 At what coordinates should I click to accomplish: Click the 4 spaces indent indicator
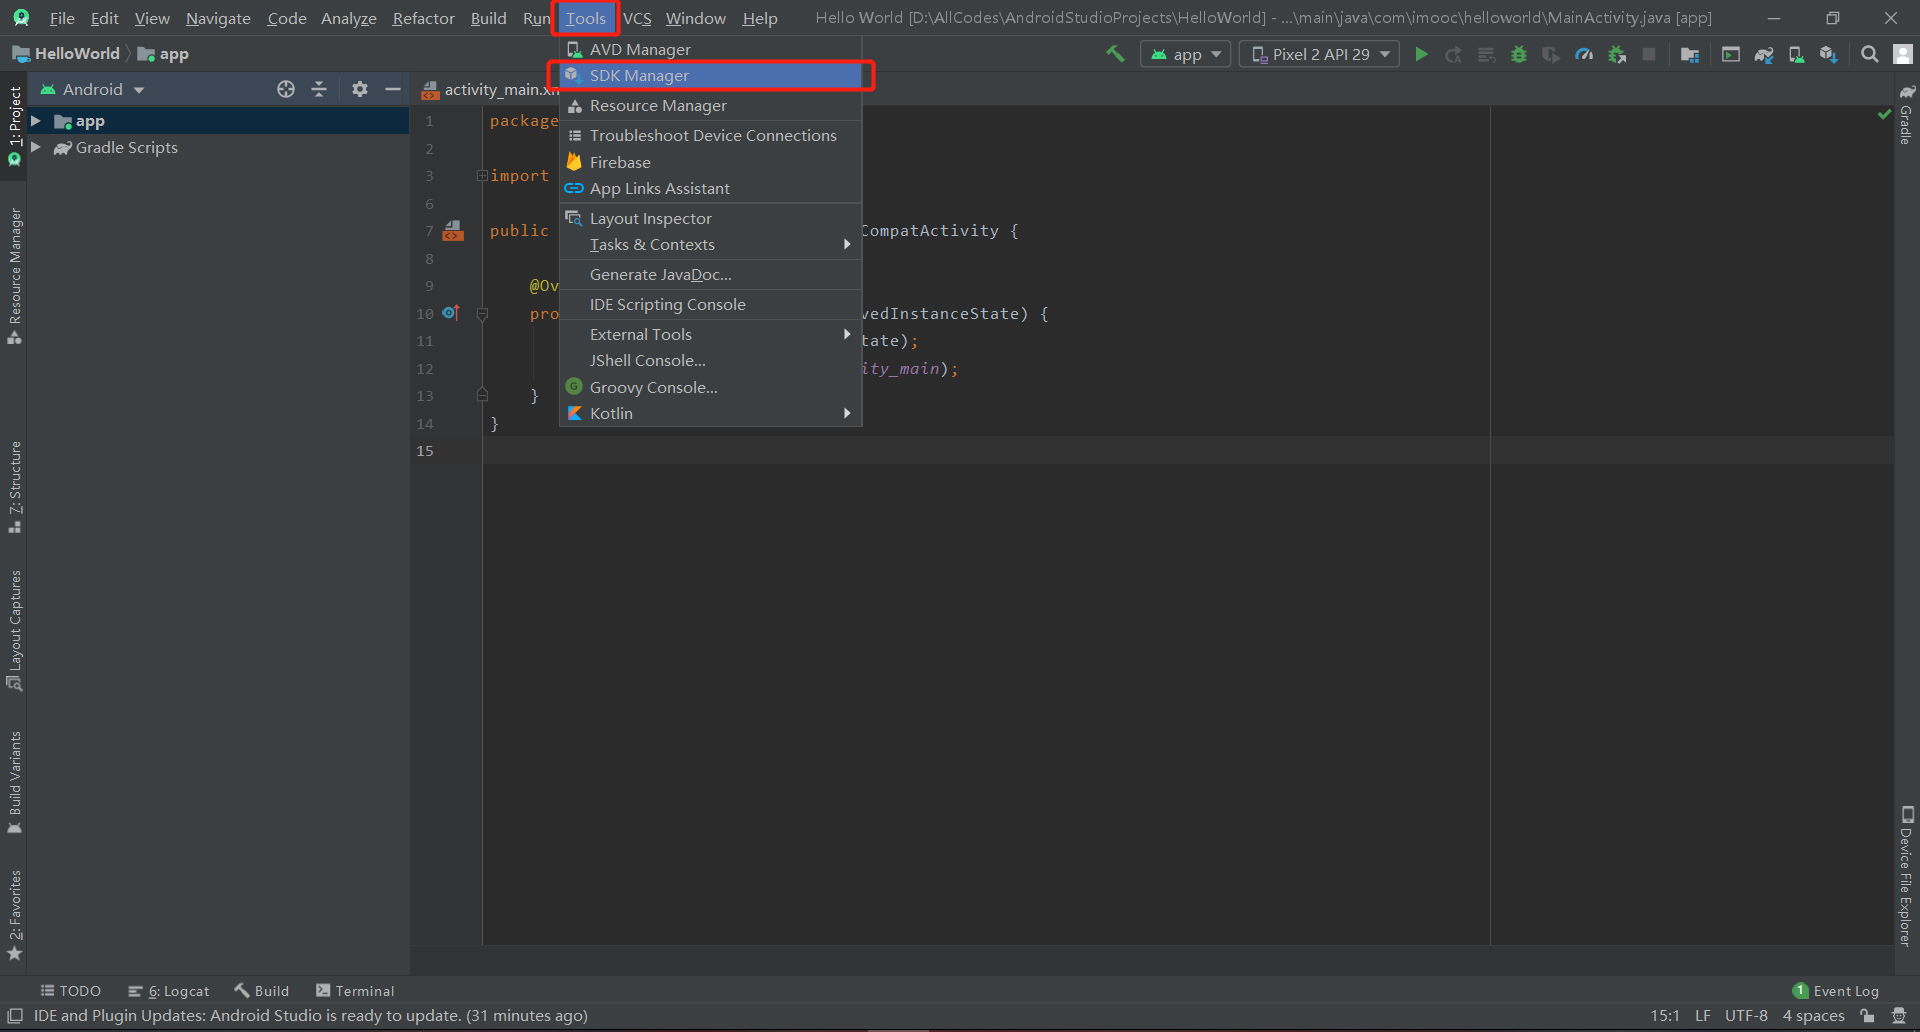coord(1813,1015)
